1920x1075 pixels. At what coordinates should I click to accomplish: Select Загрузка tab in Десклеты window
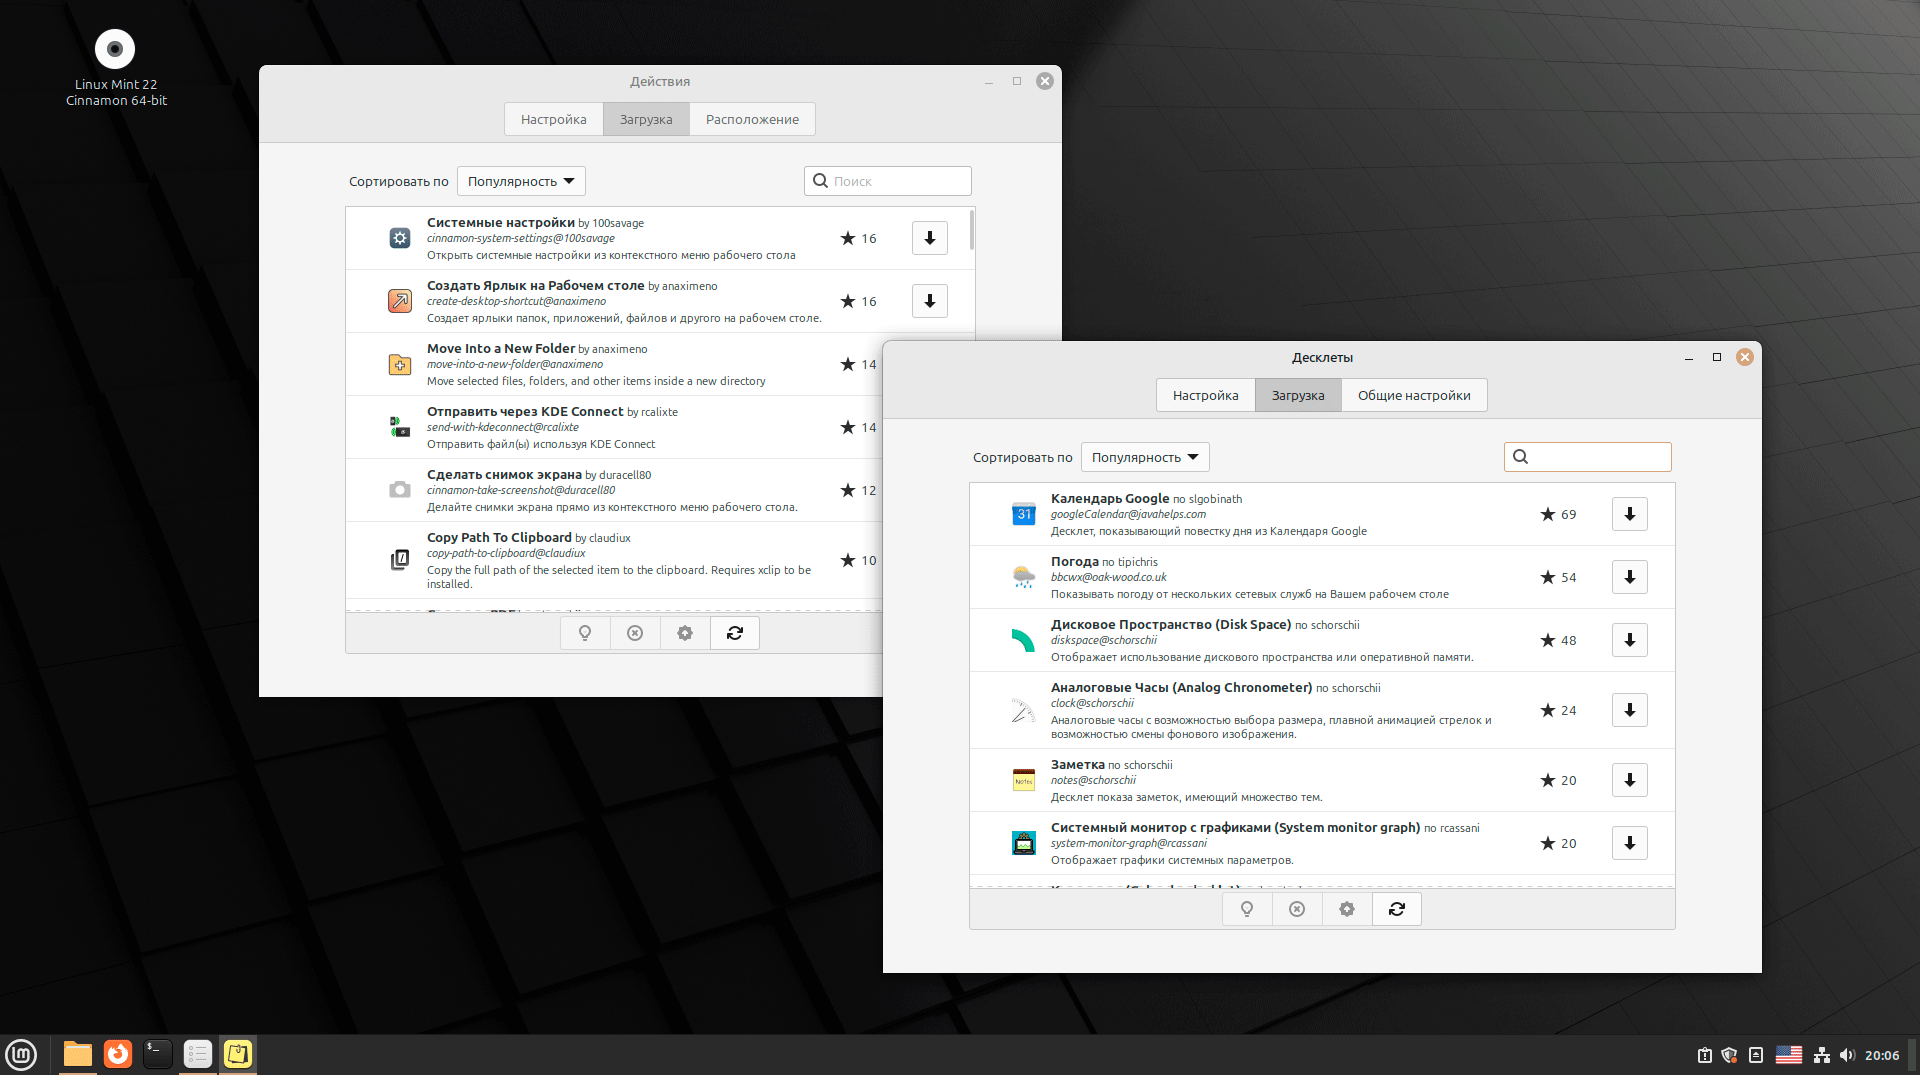pyautogui.click(x=1298, y=395)
